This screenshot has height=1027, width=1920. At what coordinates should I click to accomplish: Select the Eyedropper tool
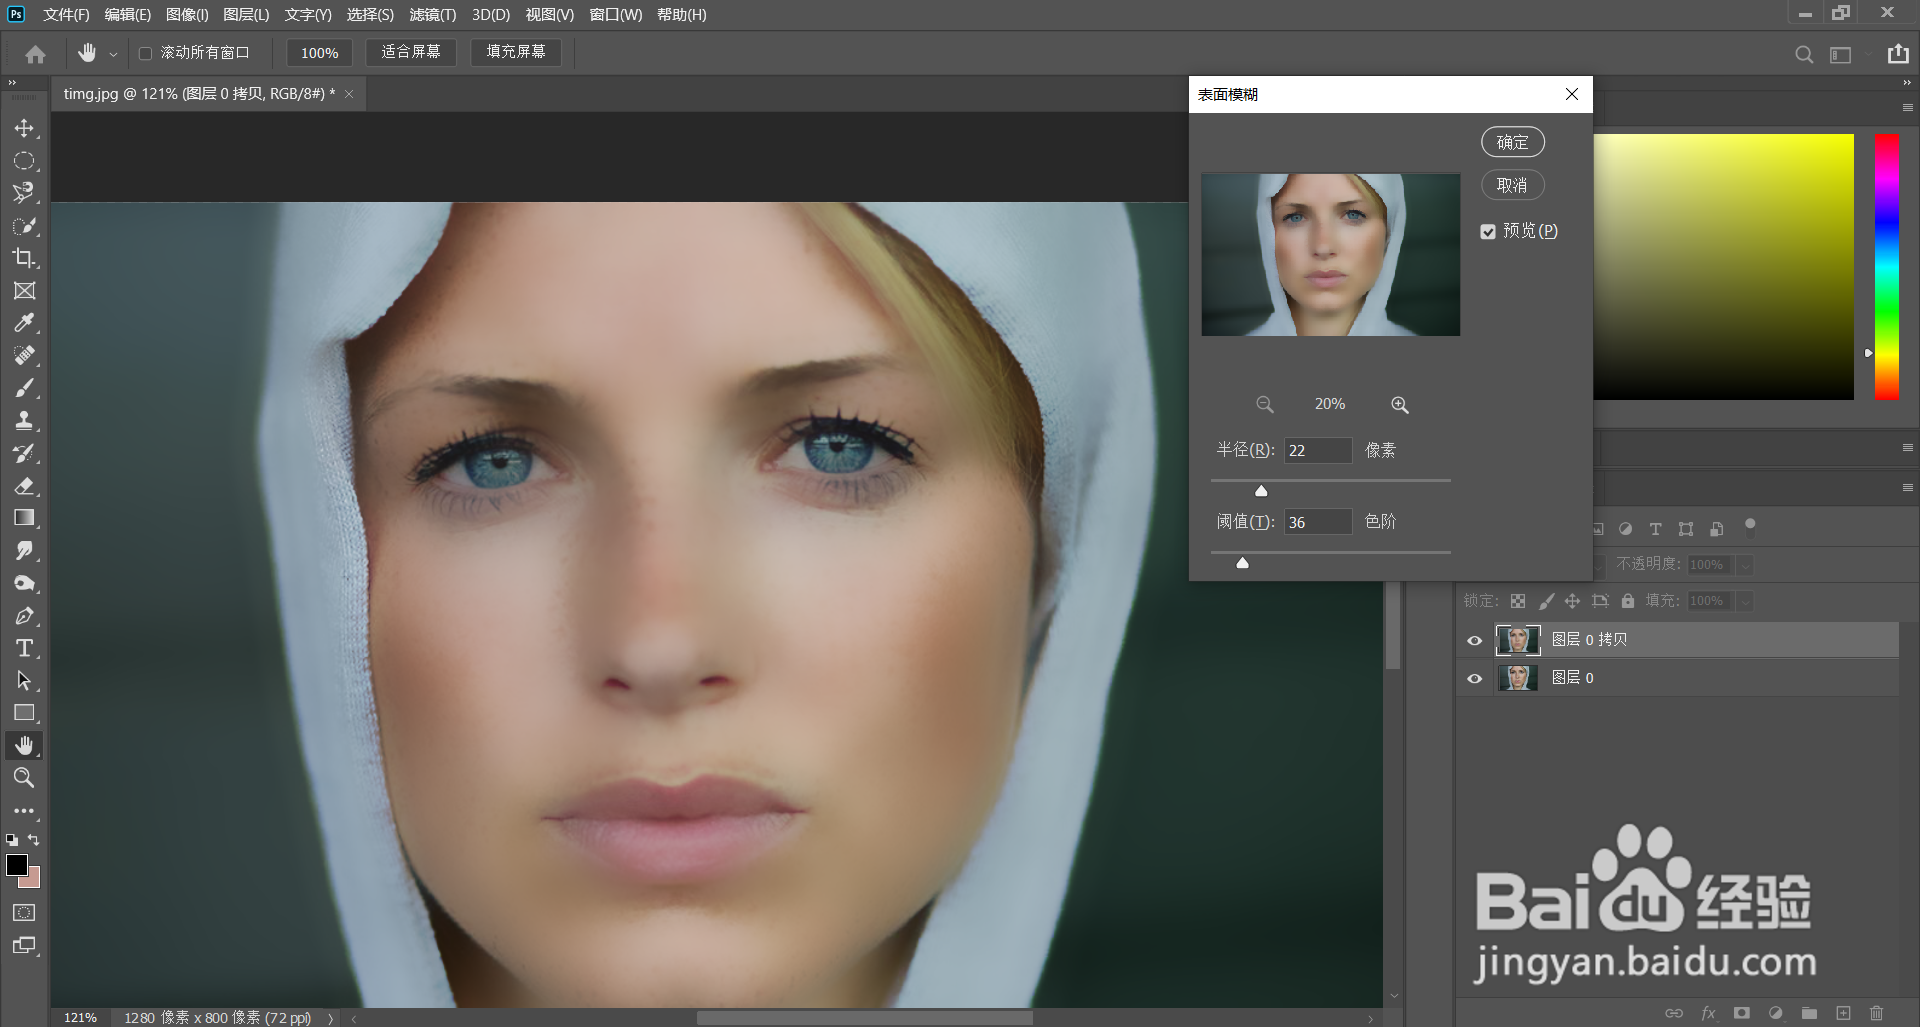coord(24,323)
